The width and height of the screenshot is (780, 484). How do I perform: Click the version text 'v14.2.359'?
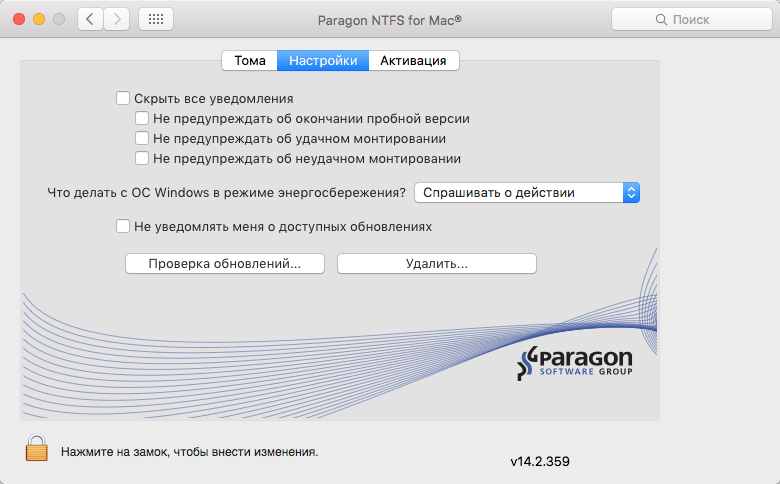tap(540, 462)
